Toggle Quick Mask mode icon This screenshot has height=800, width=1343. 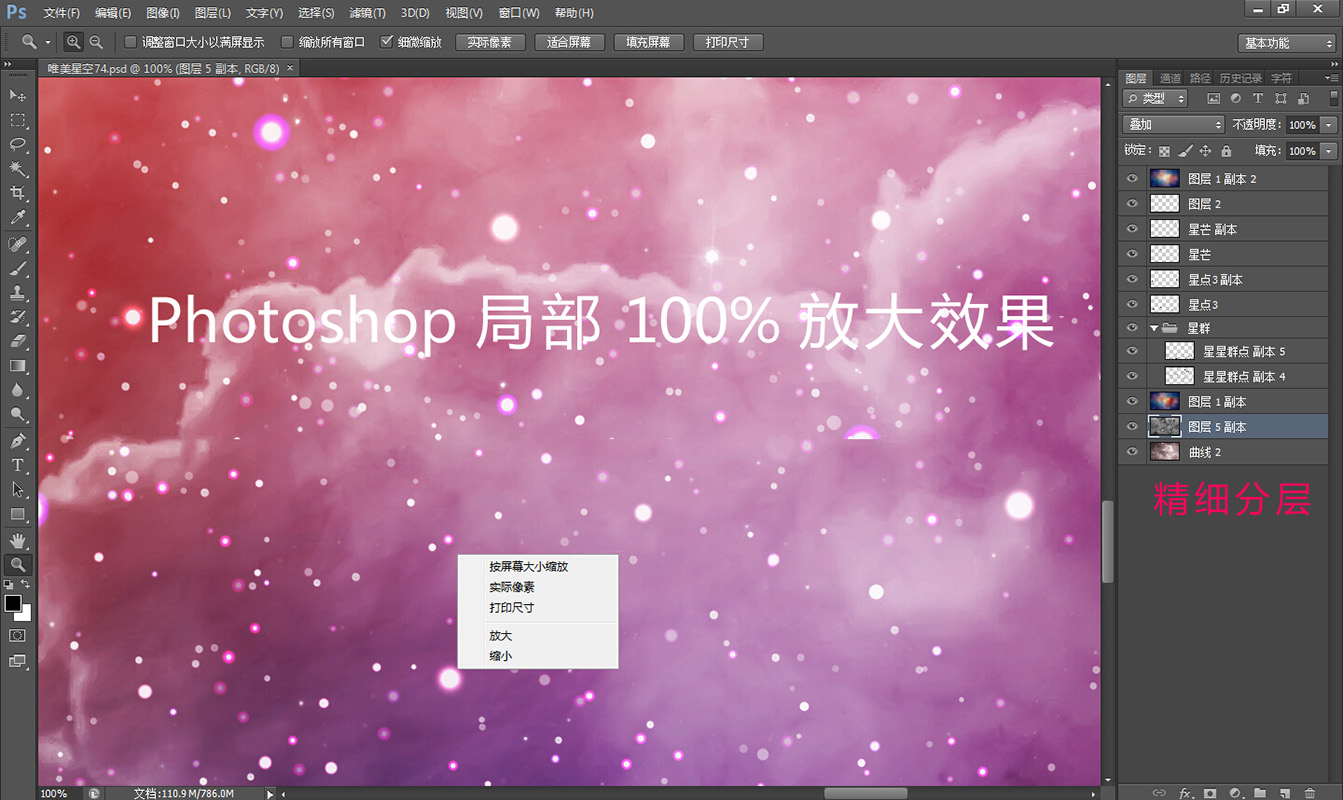coord(18,635)
